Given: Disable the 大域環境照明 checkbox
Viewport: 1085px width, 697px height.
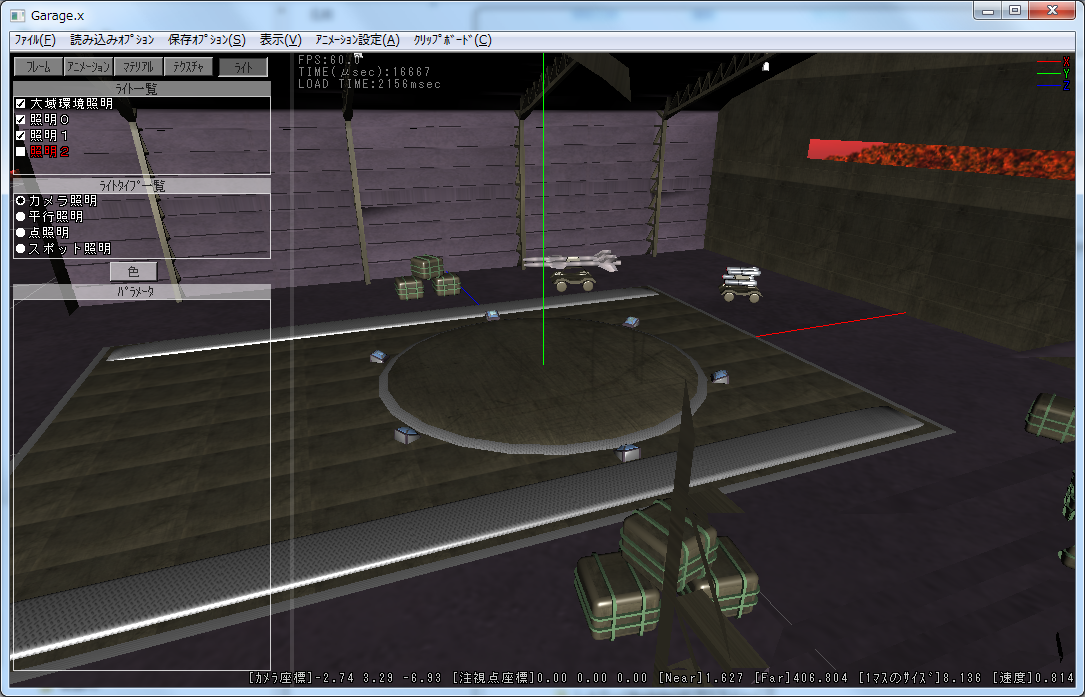Looking at the screenshot, I should [21, 104].
